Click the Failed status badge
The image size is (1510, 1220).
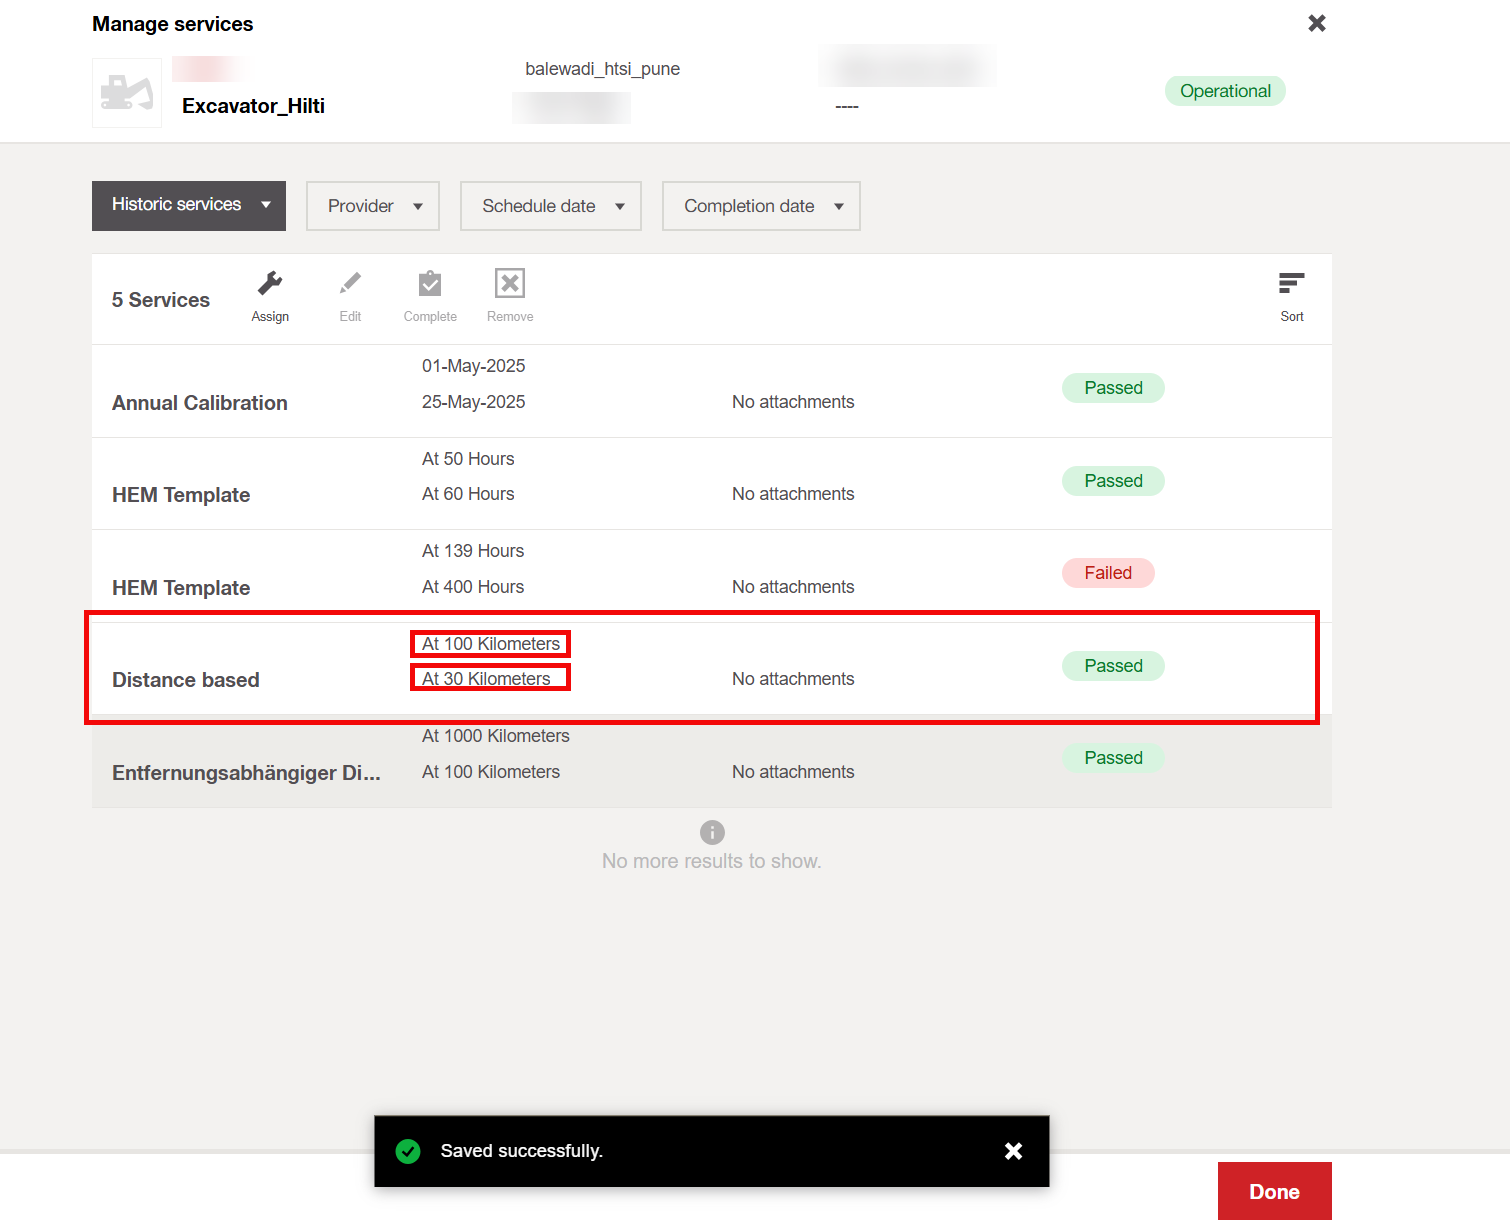tap(1108, 573)
